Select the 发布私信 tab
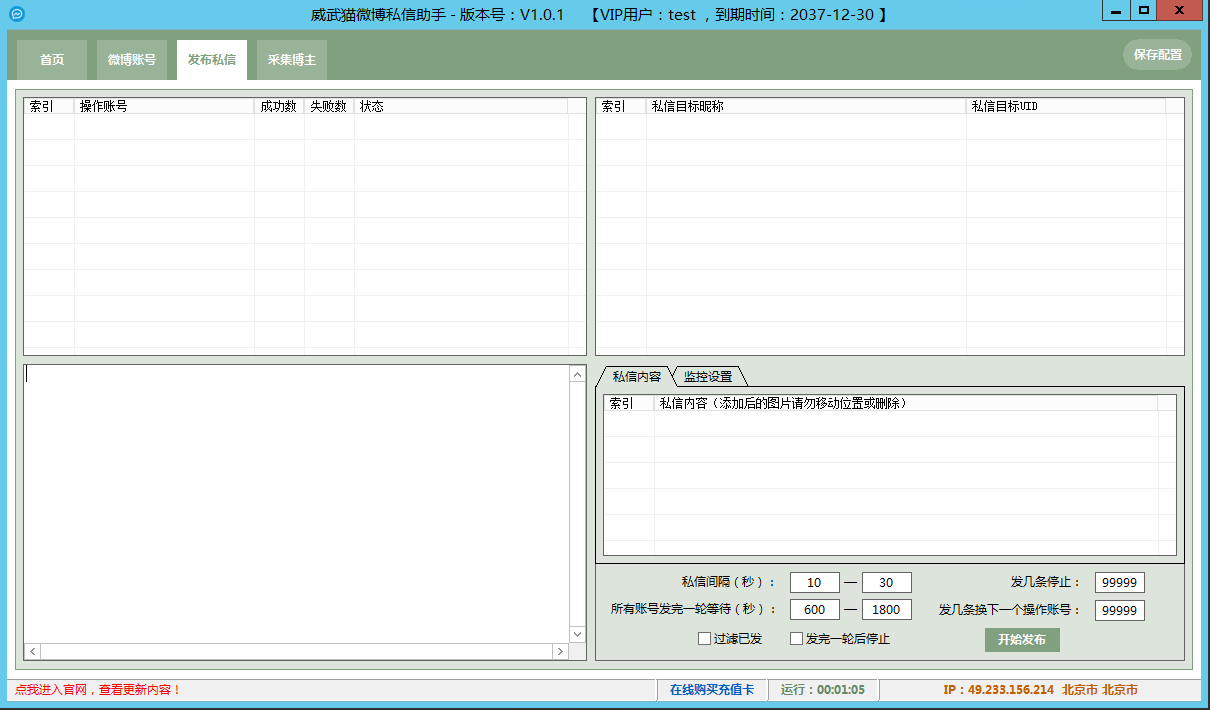Screen dimensions: 1210x710 [x=212, y=60]
